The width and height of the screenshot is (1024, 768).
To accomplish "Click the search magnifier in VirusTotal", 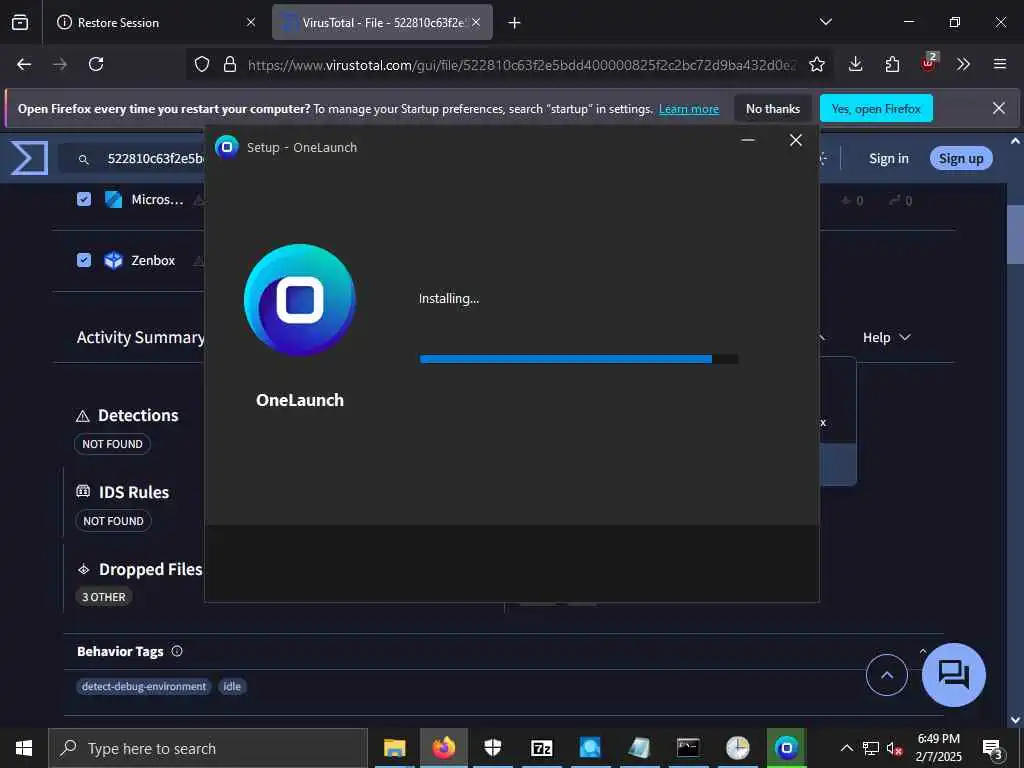I will click(x=84, y=159).
